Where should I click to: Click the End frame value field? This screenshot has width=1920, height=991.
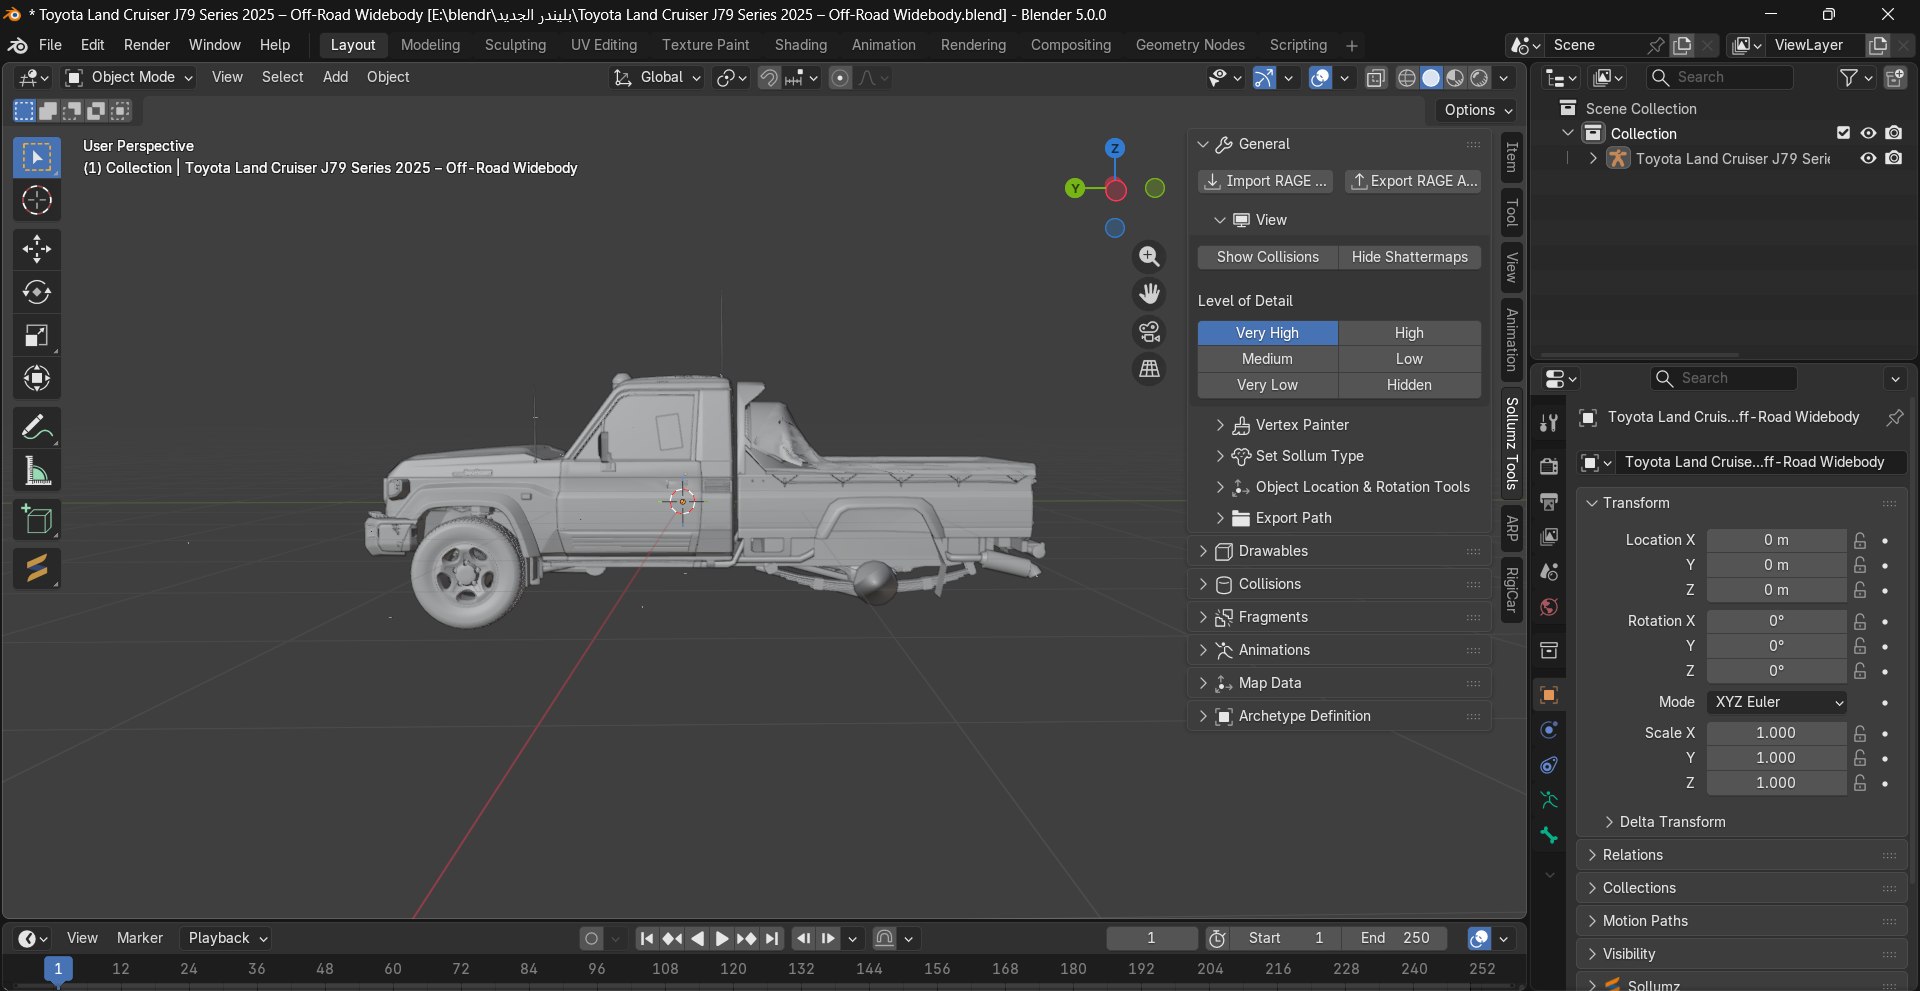click(1395, 938)
